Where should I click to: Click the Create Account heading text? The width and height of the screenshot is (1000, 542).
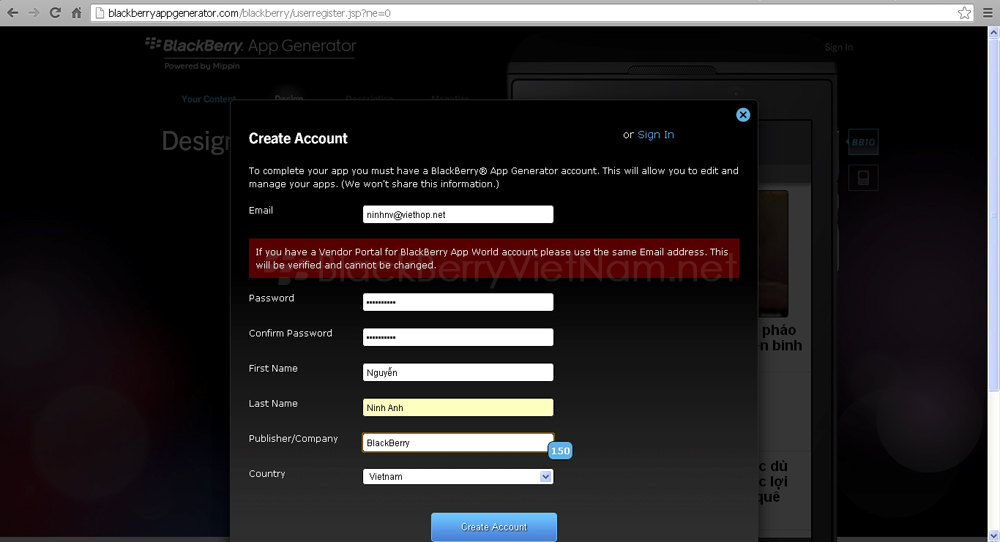298,138
